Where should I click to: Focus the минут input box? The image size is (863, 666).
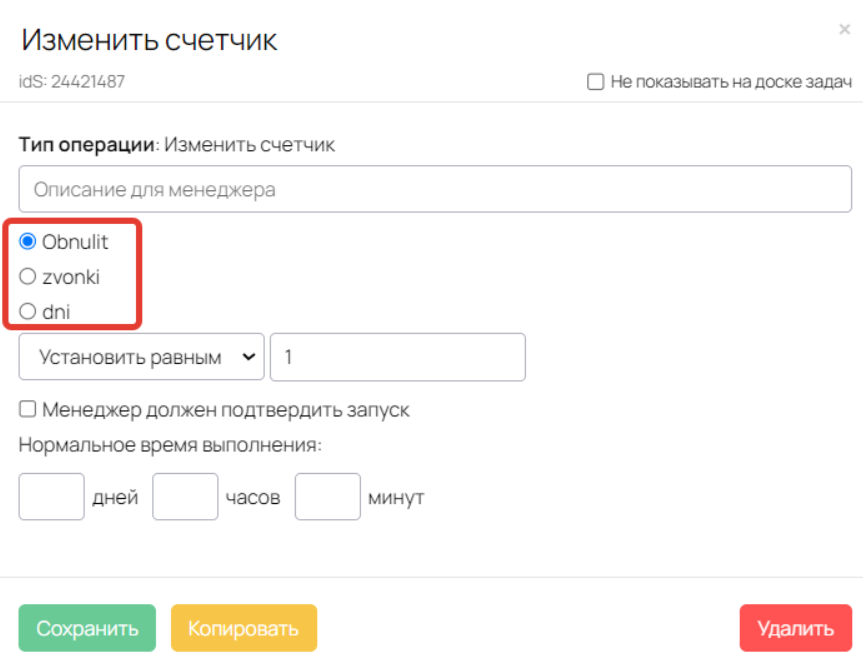[327, 496]
